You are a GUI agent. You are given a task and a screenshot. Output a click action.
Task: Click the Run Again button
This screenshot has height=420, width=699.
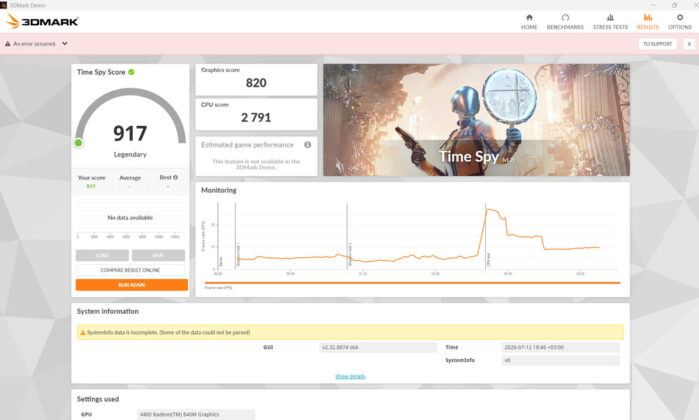pyautogui.click(x=132, y=284)
